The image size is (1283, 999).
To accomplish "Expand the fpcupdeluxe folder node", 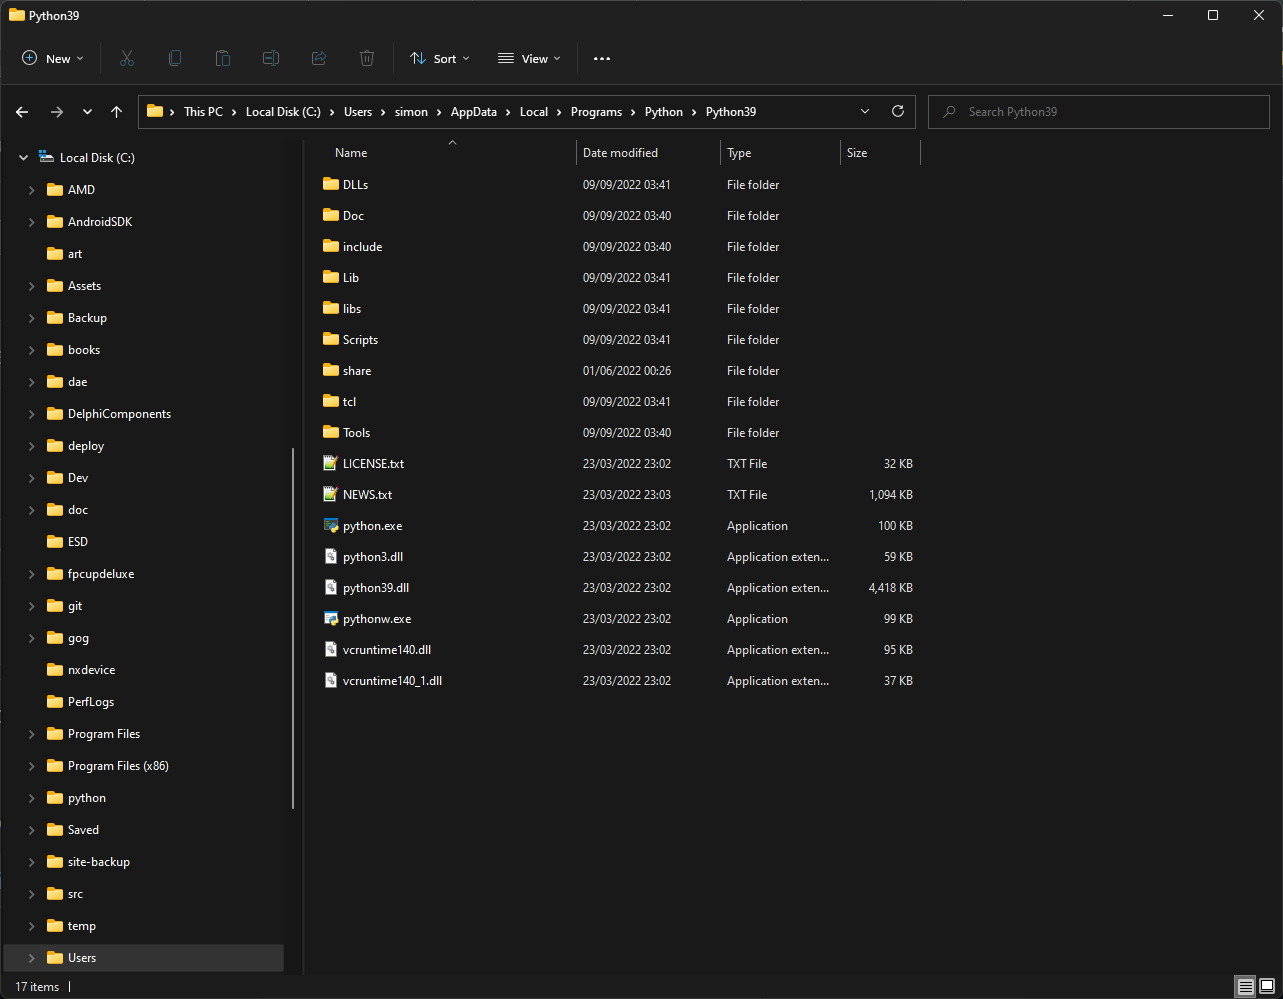I will [31, 574].
